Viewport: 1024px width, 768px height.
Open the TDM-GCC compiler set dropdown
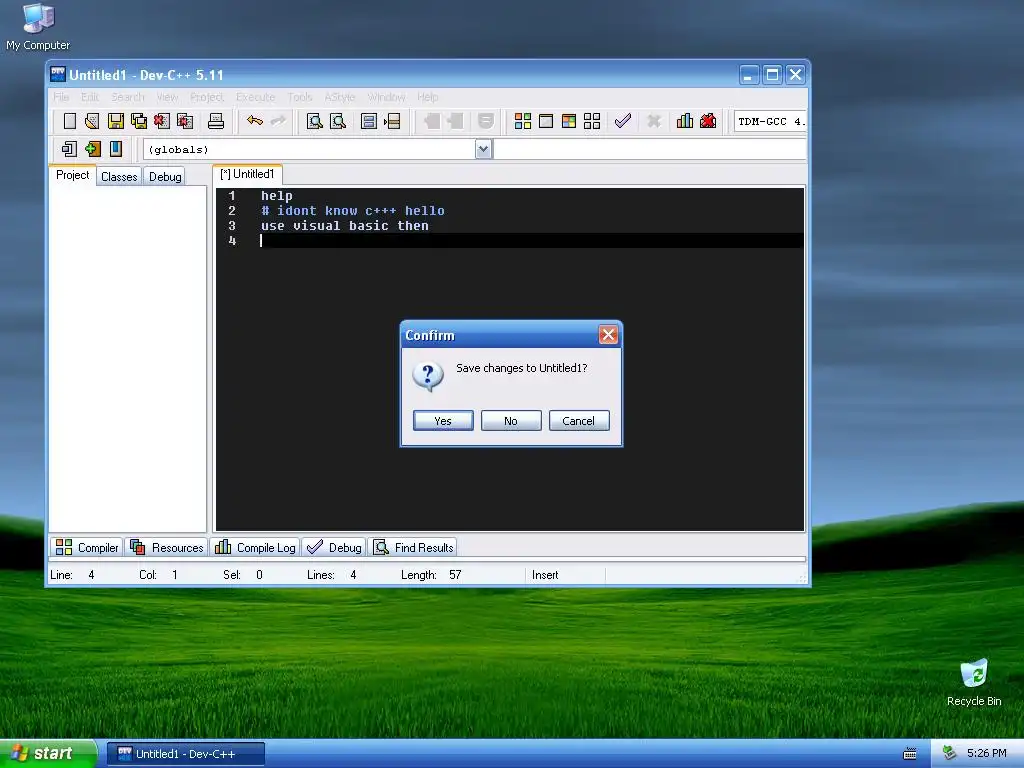click(771, 121)
